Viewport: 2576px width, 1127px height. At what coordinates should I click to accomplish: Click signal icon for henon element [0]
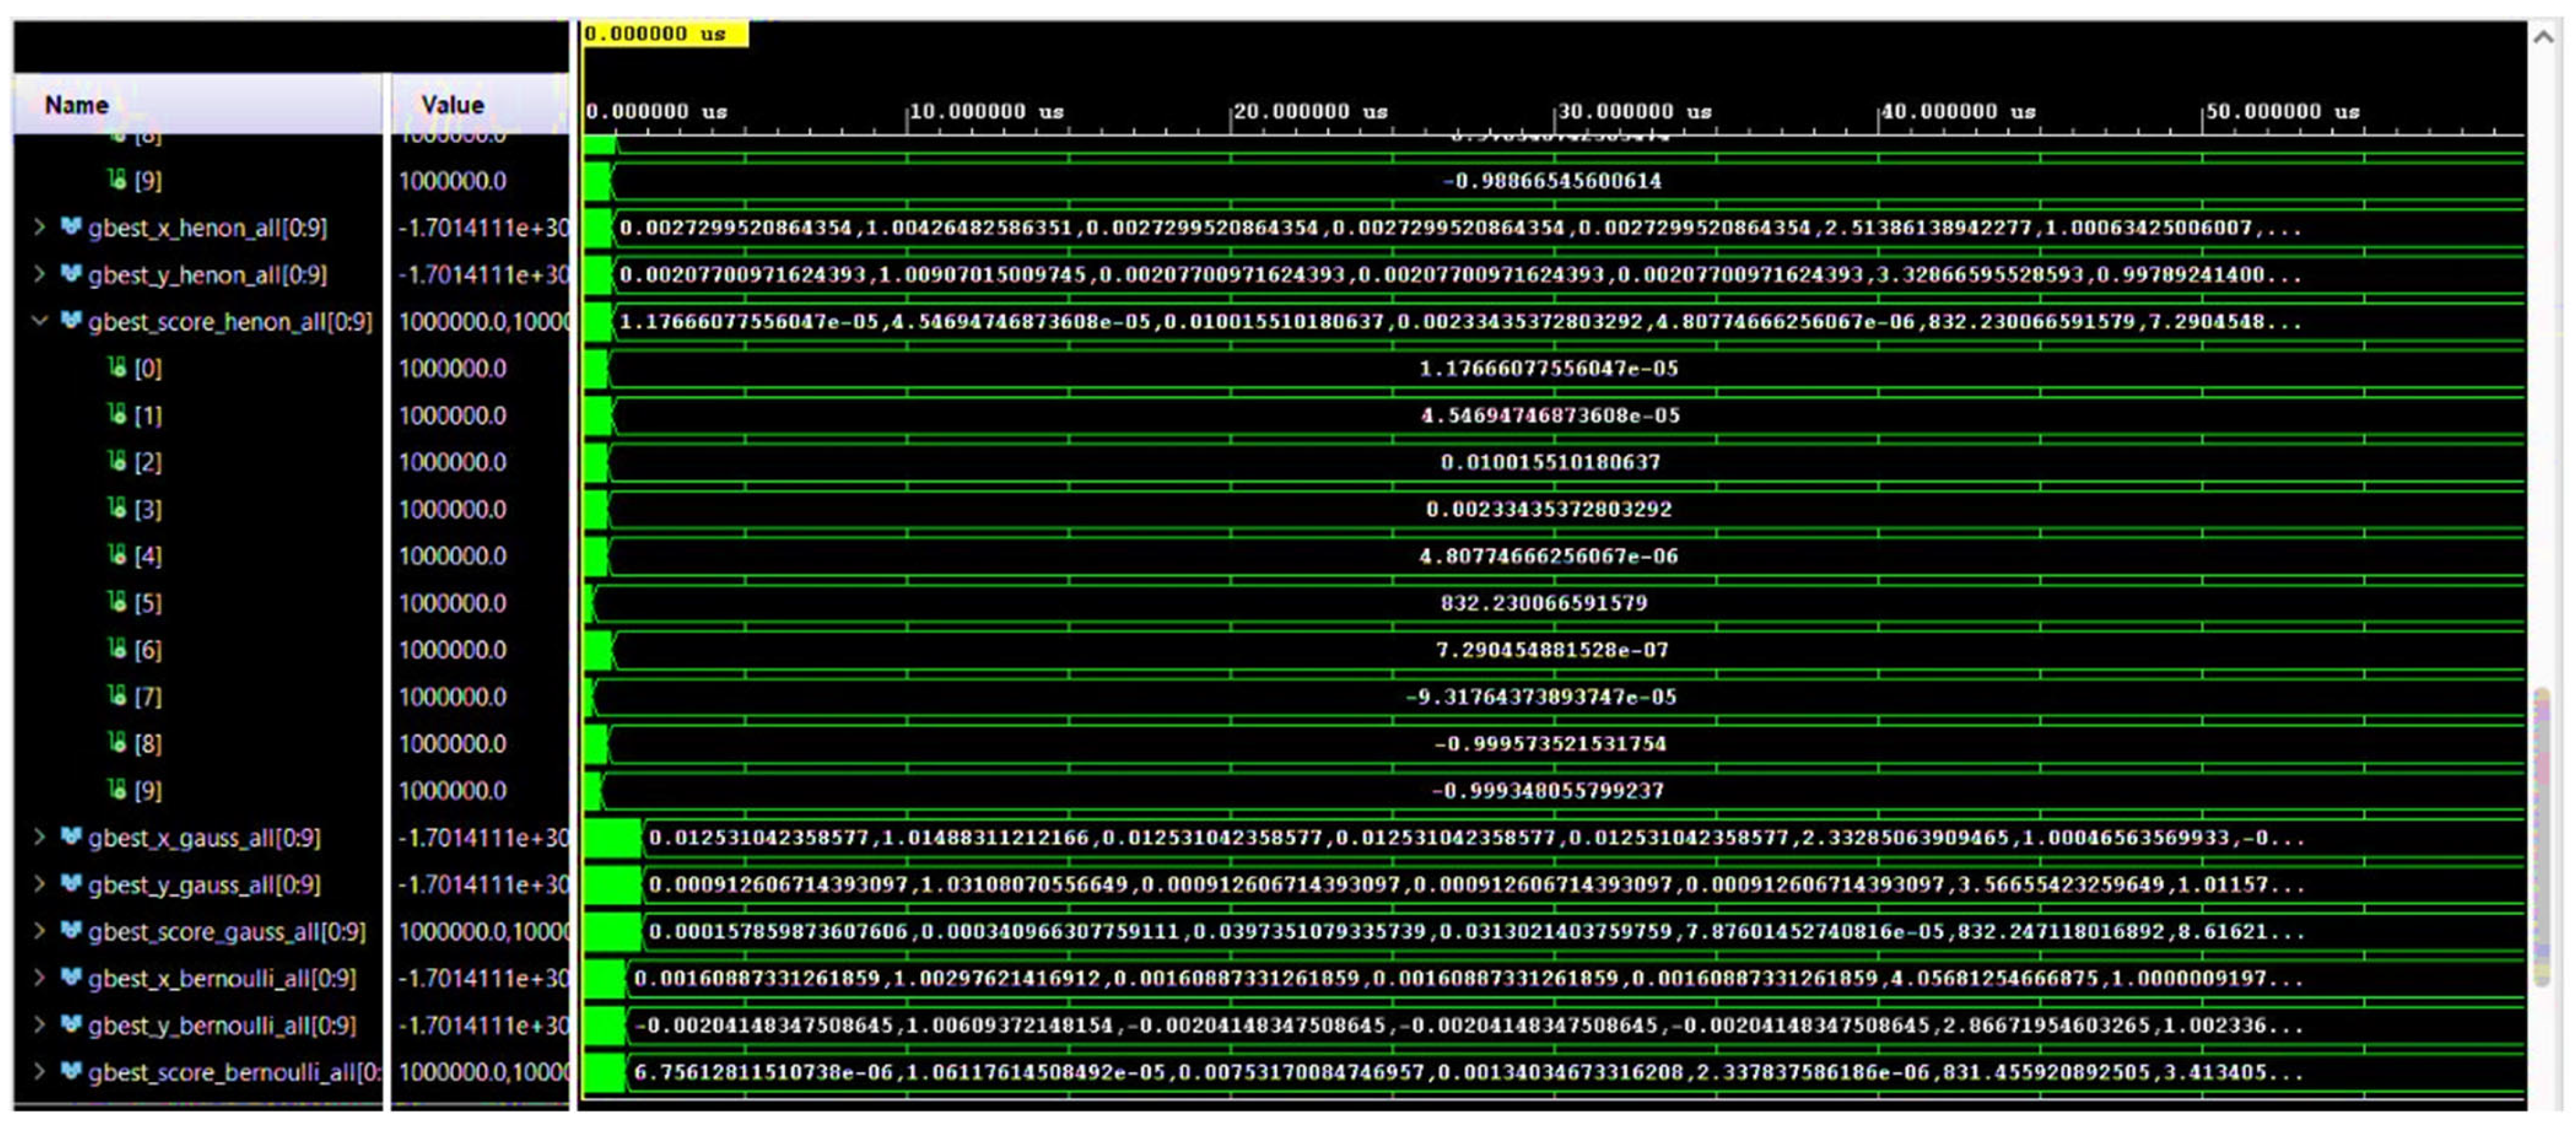pyautogui.click(x=117, y=368)
